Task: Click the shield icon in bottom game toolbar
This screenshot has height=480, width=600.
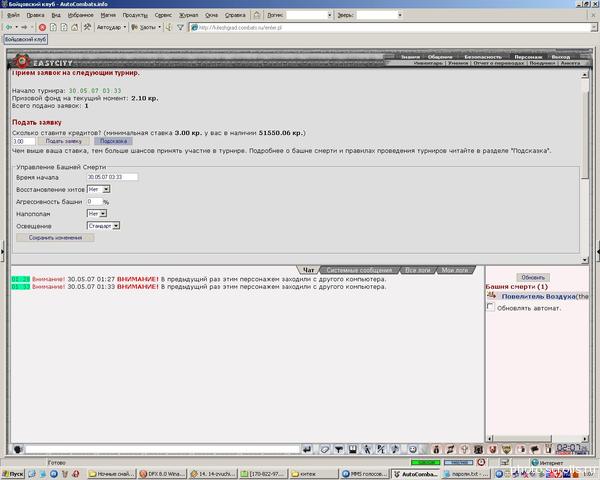Action: [507, 449]
